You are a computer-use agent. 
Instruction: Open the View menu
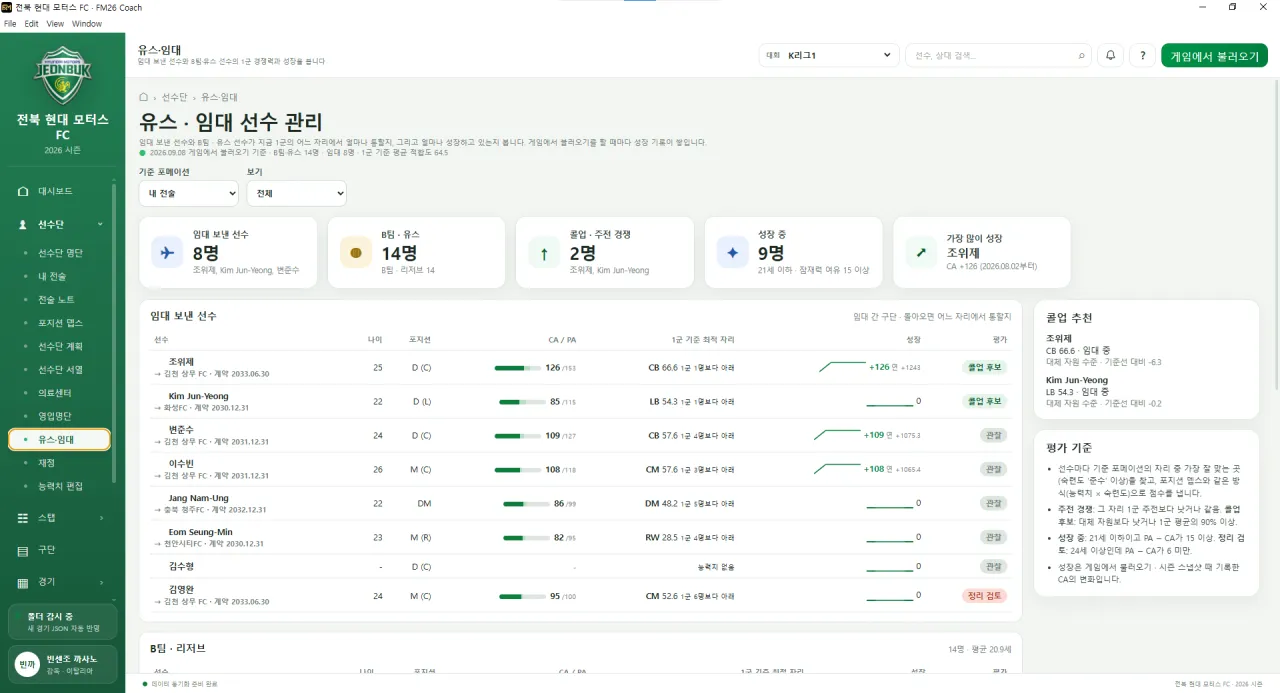(55, 23)
